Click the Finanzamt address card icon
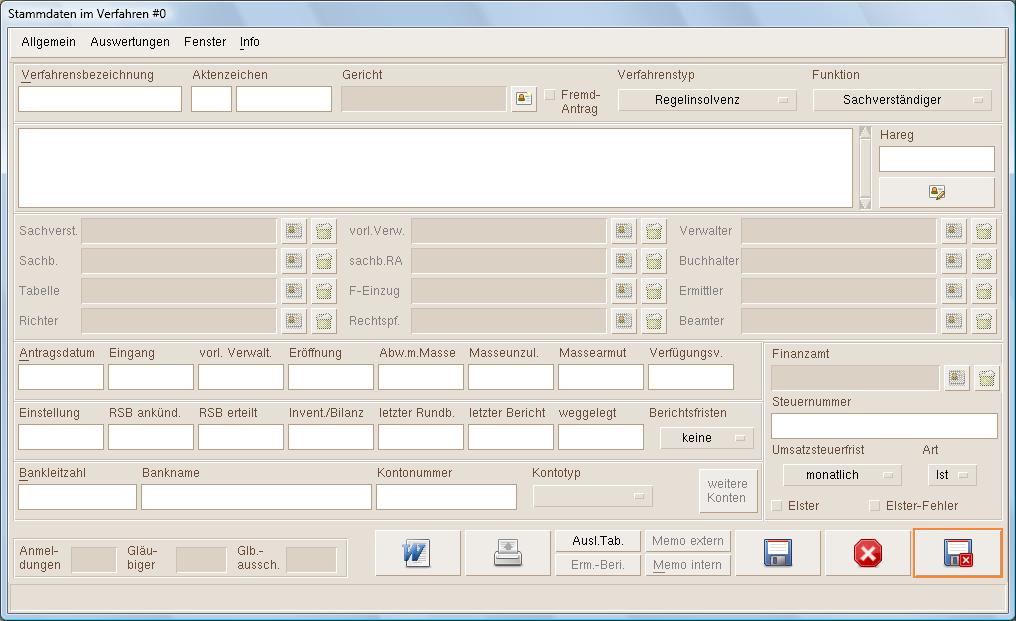 pos(957,378)
